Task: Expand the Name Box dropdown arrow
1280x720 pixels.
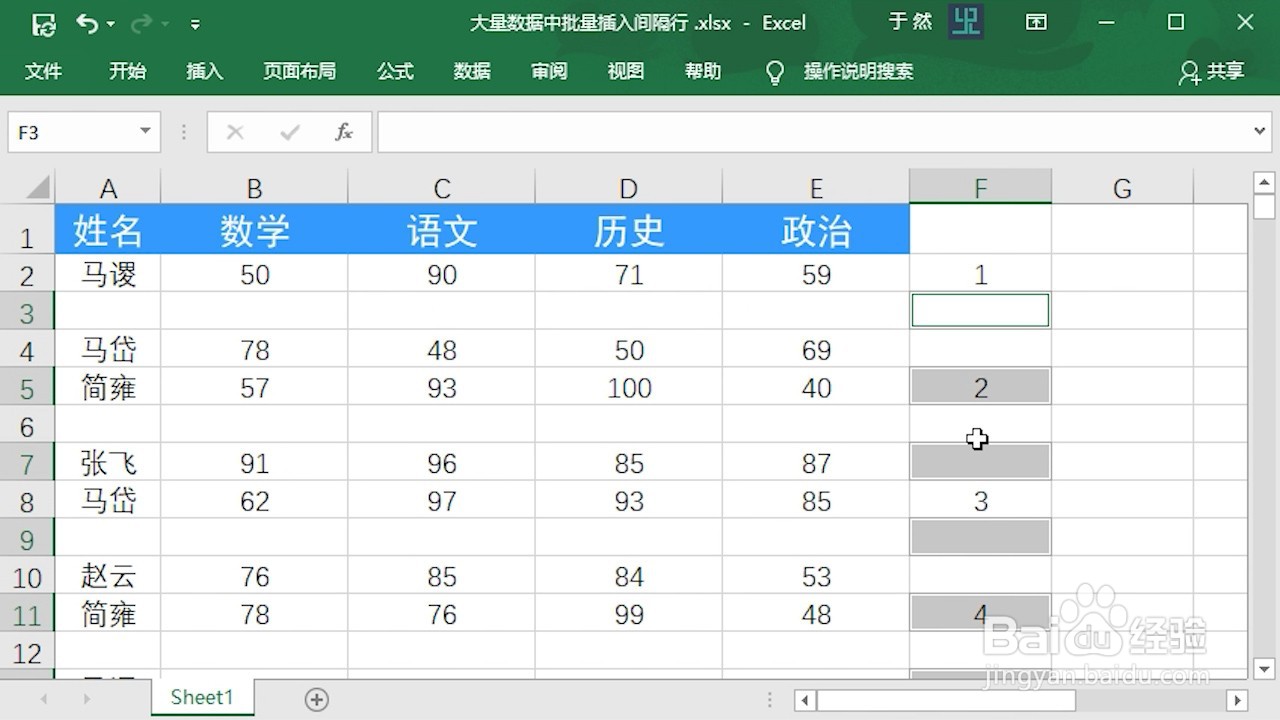Action: tap(146, 132)
